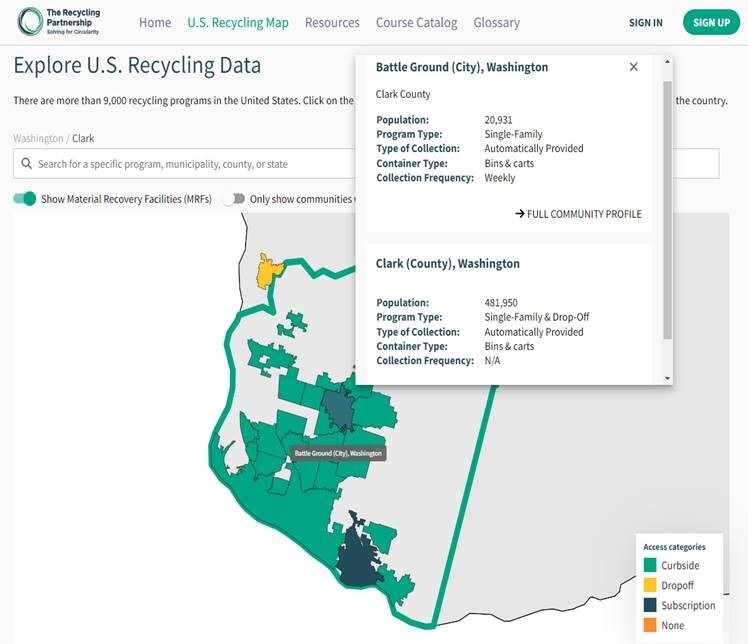Open the Glossary page
748x644 pixels.
click(x=497, y=22)
